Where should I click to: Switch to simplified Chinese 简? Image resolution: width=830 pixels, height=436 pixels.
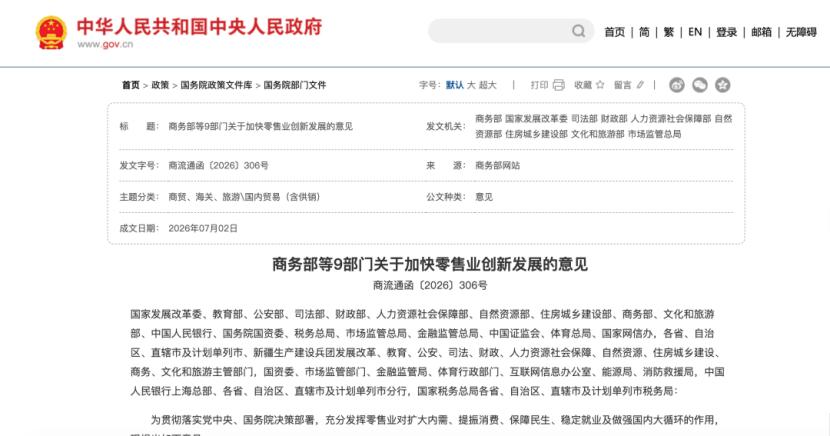coord(644,32)
